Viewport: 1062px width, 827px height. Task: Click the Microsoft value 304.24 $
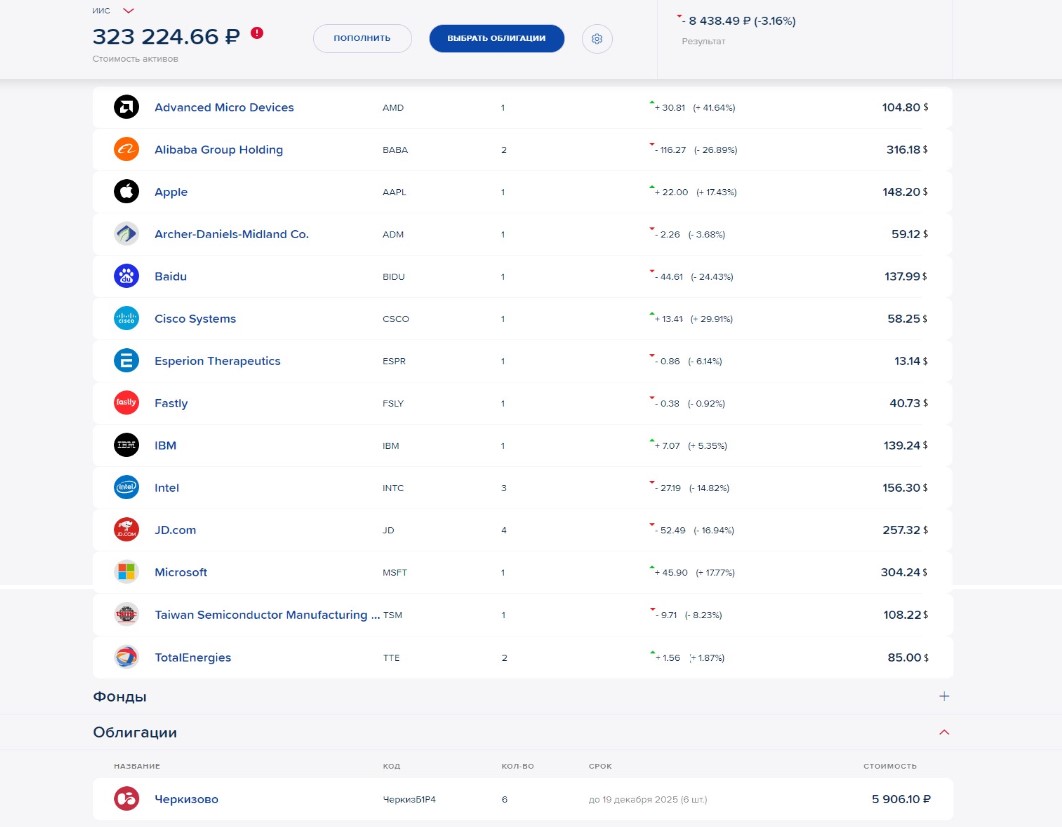coord(904,572)
